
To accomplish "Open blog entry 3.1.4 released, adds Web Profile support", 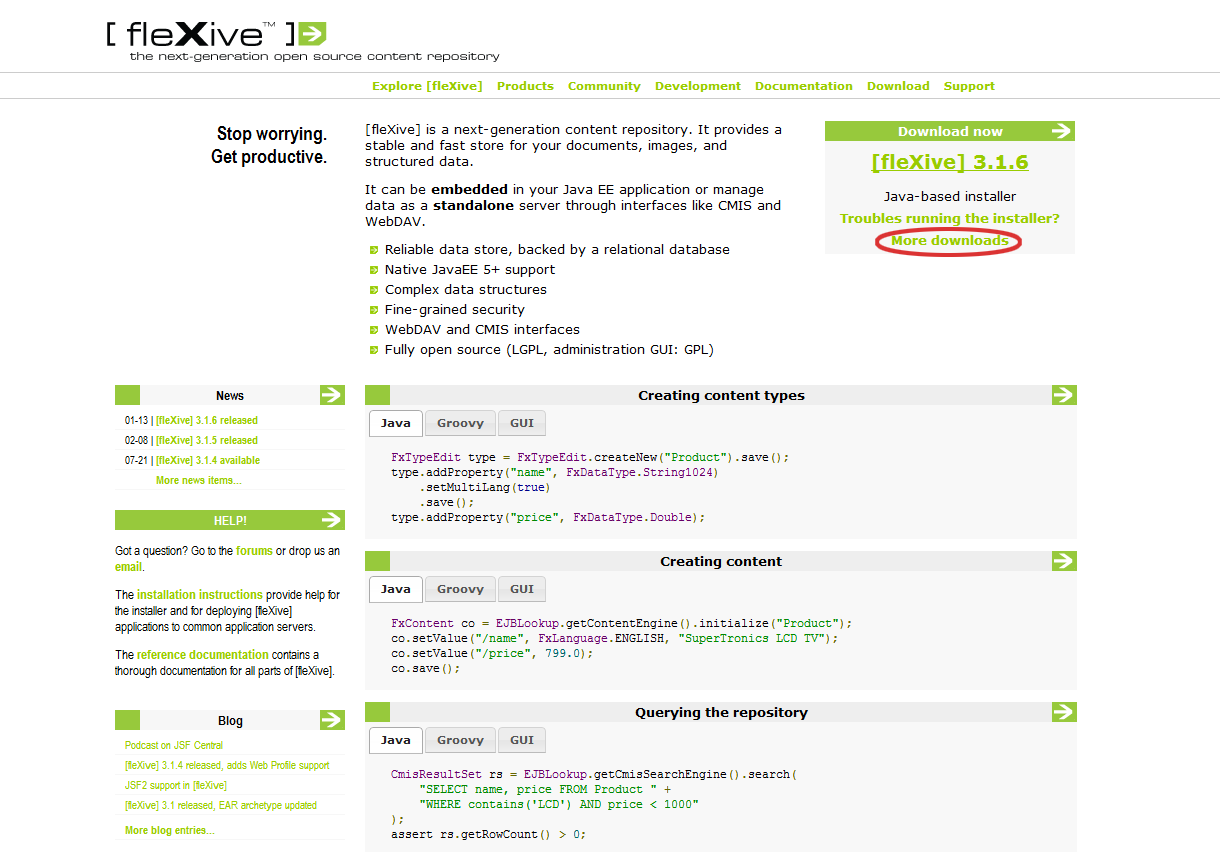I will point(227,766).
